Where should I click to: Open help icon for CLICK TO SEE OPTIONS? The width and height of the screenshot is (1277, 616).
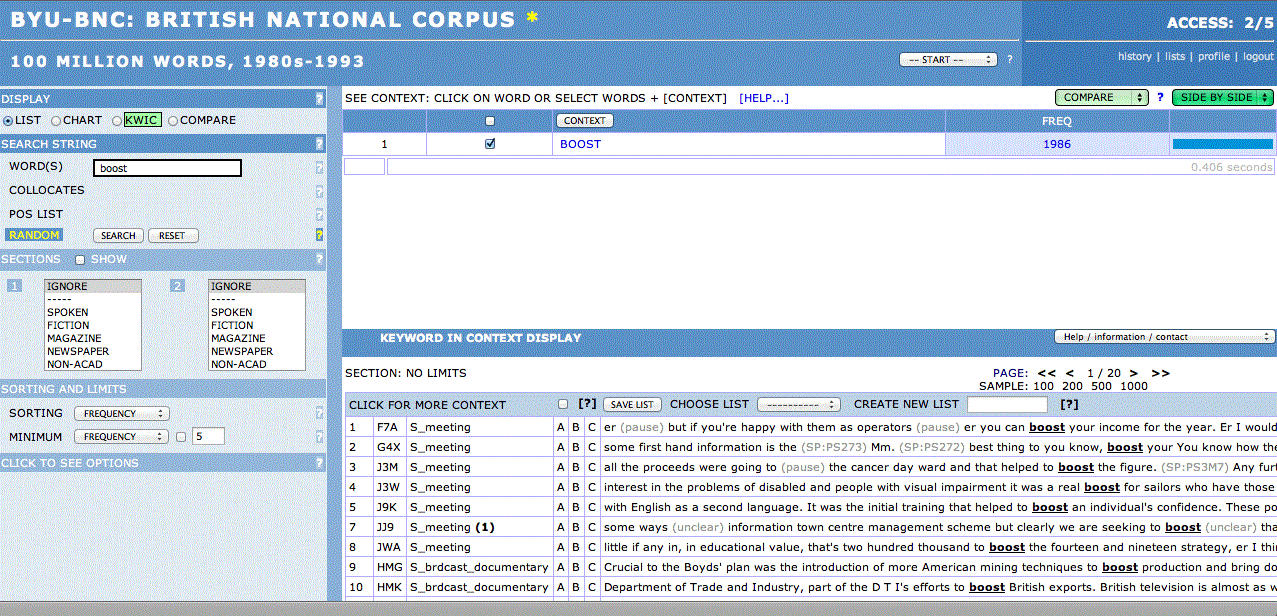point(320,463)
